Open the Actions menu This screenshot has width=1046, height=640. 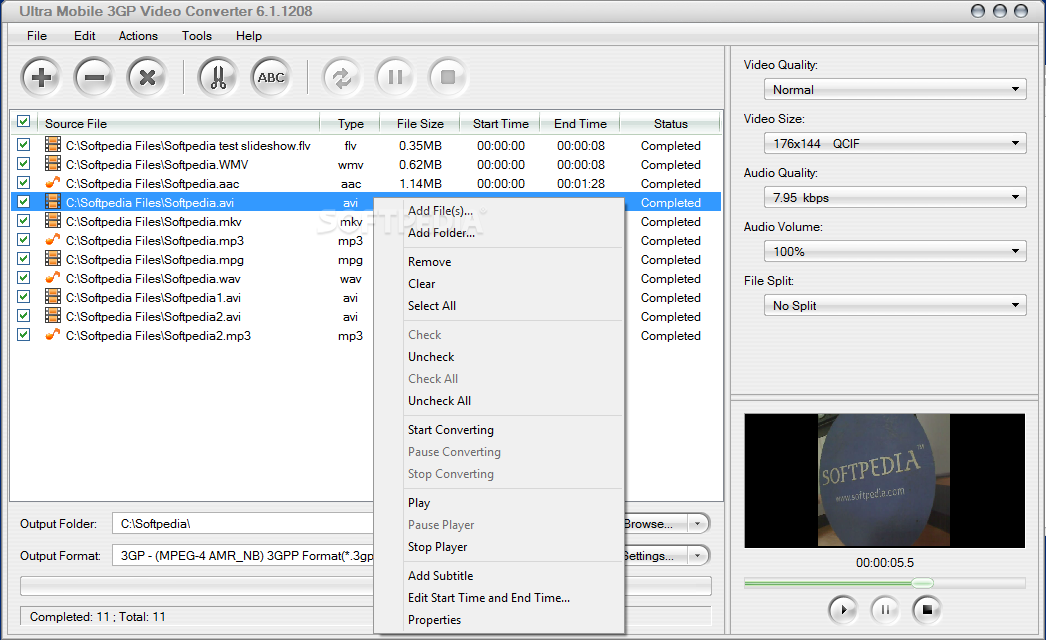[x=138, y=36]
